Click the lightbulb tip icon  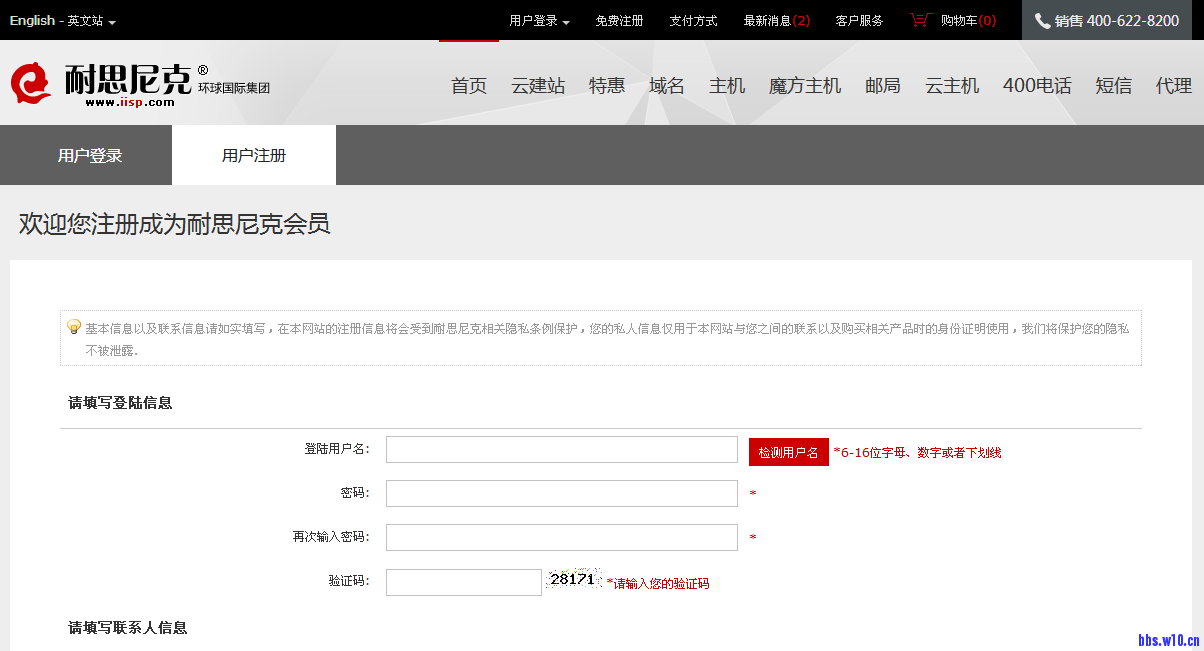click(74, 327)
